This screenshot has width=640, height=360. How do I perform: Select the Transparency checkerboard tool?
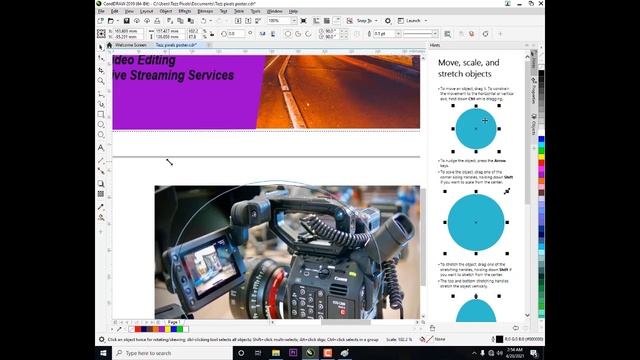point(101,194)
